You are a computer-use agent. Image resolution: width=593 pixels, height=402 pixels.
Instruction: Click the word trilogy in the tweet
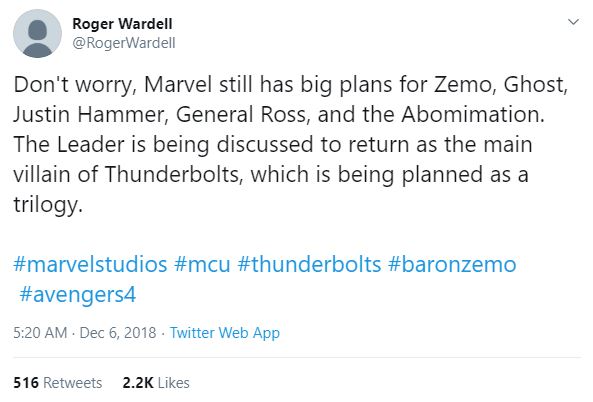[x=48, y=205]
